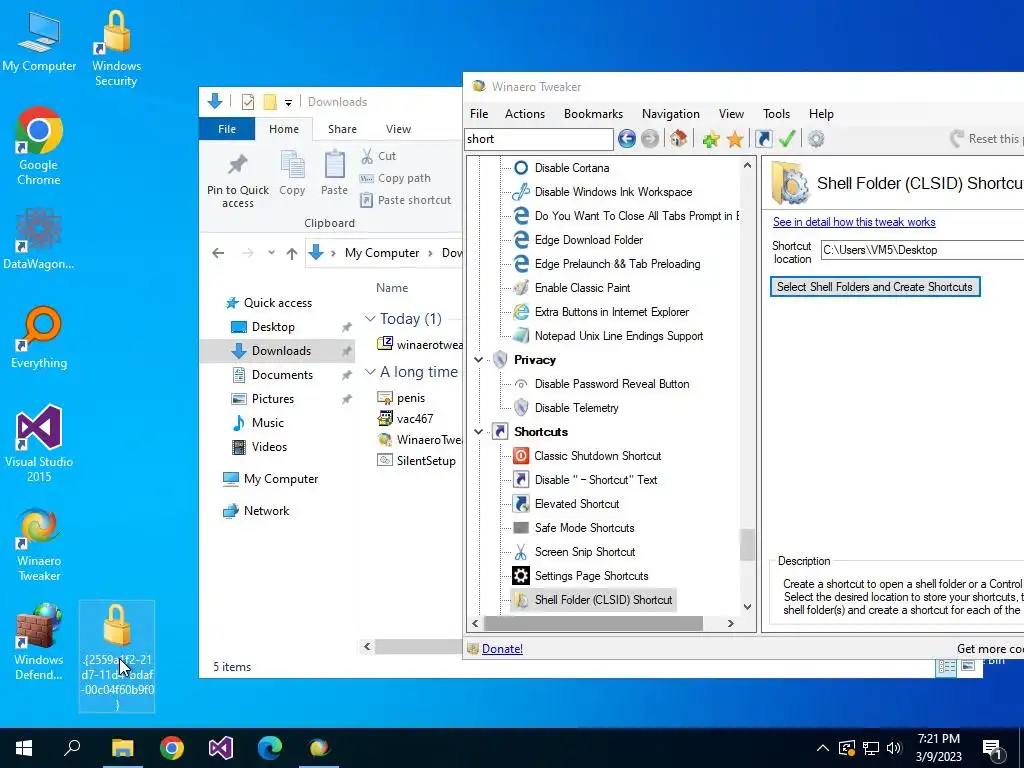This screenshot has width=1024, height=768.
Task: Click the tree panel vertical scrollbar thumb
Action: pos(747,545)
